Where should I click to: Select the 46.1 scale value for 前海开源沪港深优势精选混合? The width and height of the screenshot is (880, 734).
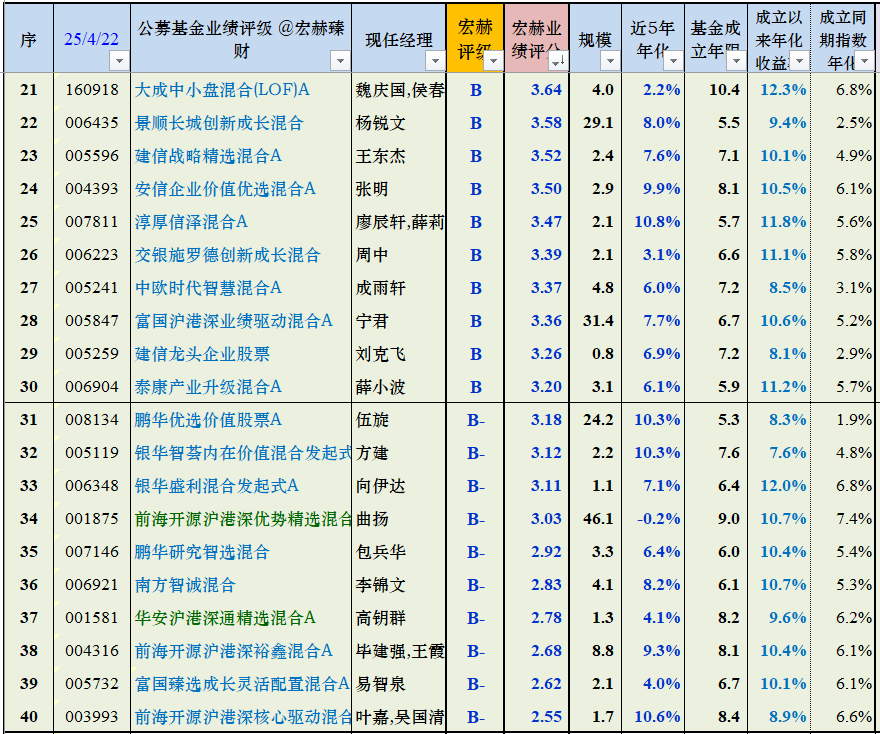click(597, 519)
